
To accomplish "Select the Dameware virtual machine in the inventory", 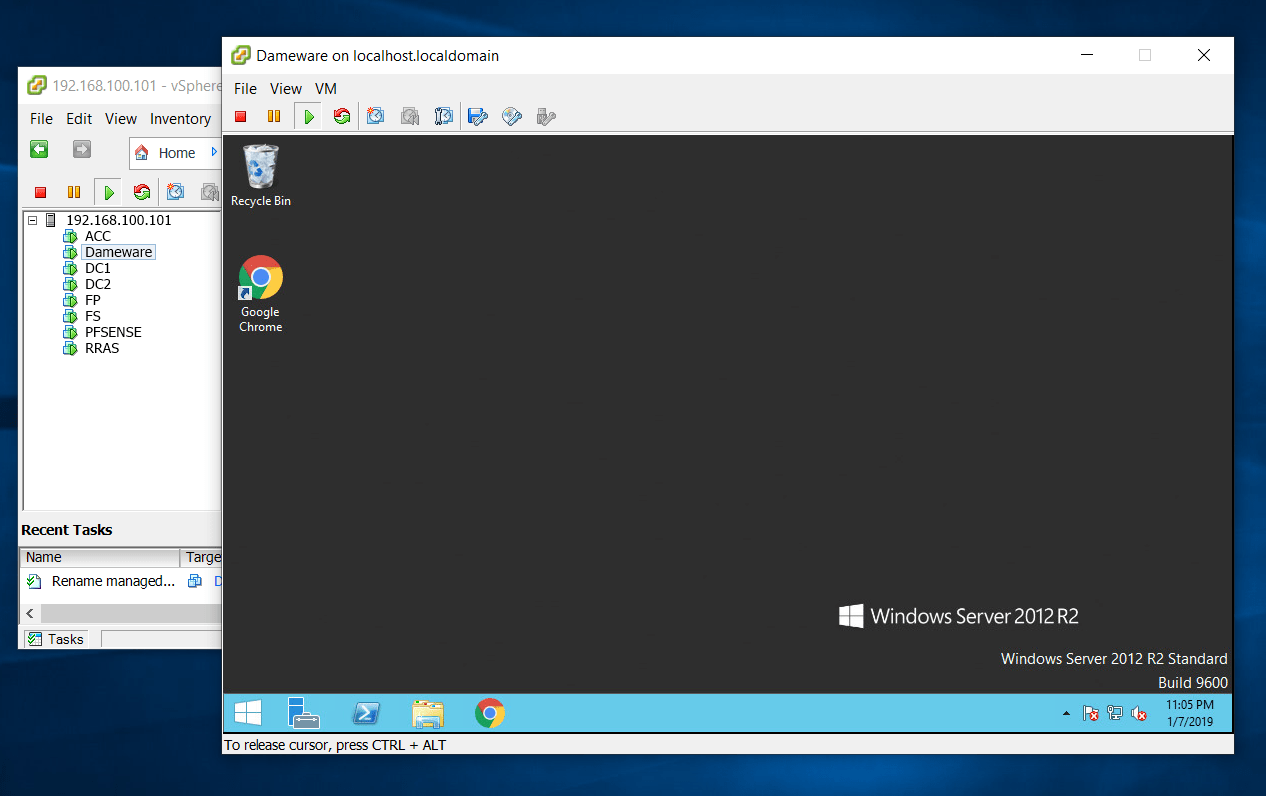I will [x=119, y=252].
